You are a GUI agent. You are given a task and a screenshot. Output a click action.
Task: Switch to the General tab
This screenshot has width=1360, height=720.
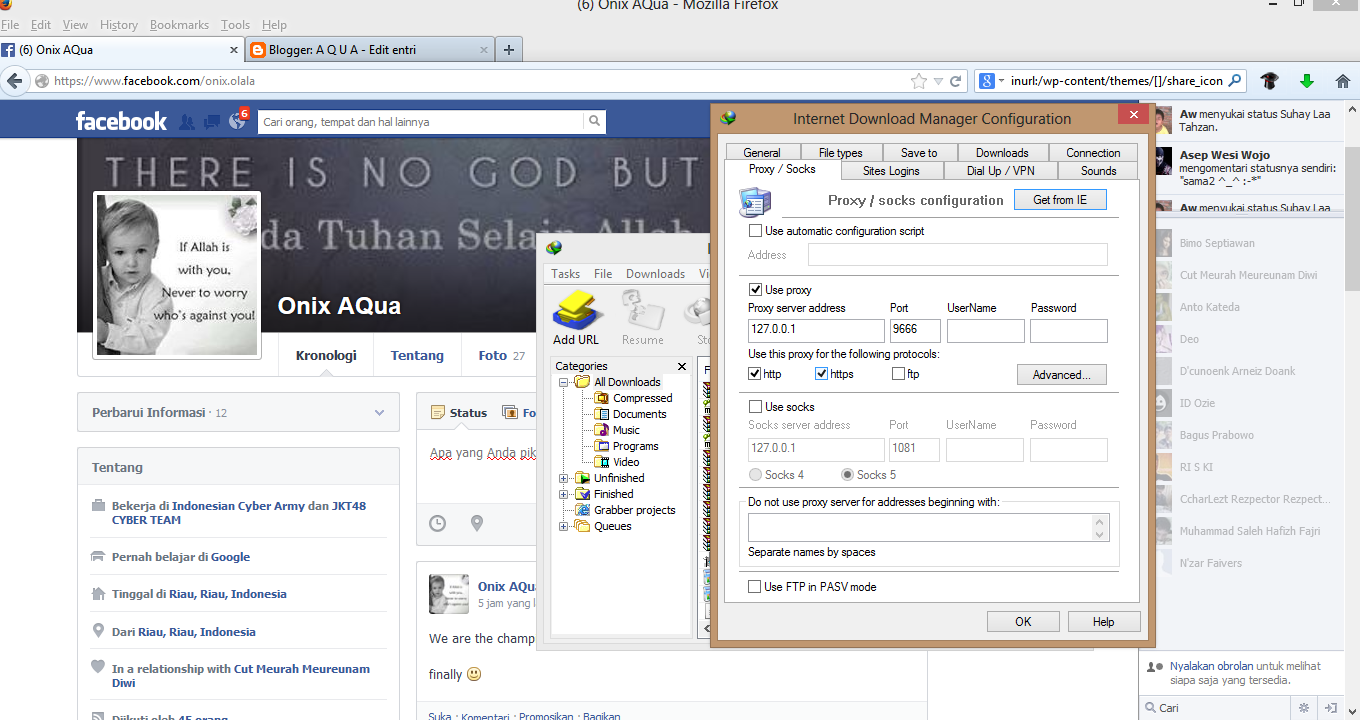coord(762,153)
